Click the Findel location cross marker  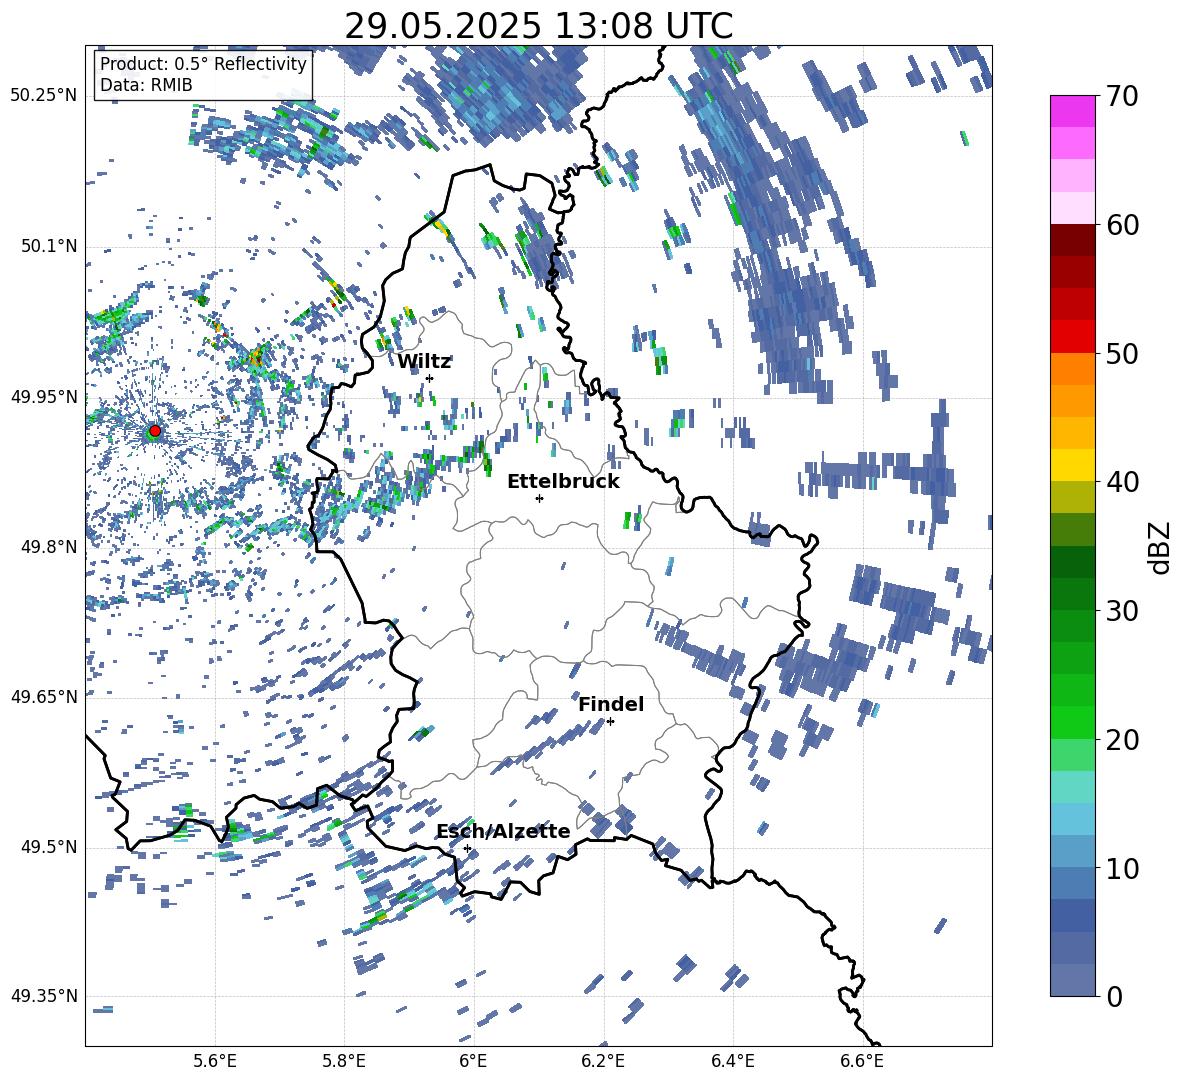coord(610,722)
